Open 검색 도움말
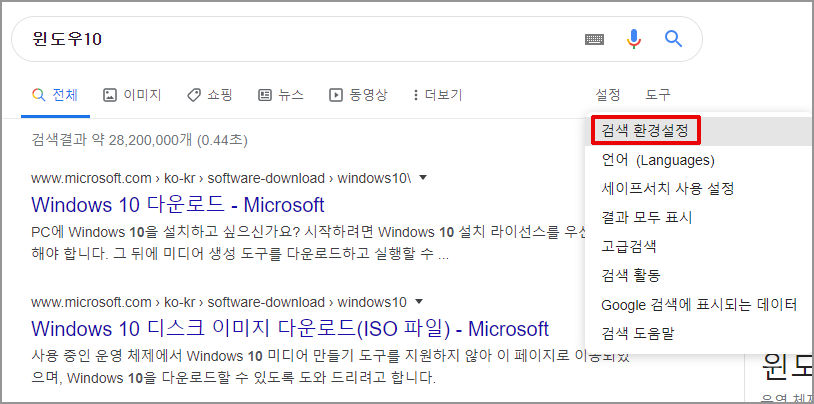This screenshot has width=814, height=404. coord(699,333)
